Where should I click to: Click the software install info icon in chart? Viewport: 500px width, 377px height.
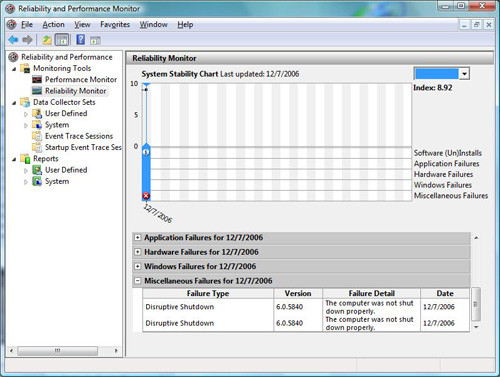146,153
